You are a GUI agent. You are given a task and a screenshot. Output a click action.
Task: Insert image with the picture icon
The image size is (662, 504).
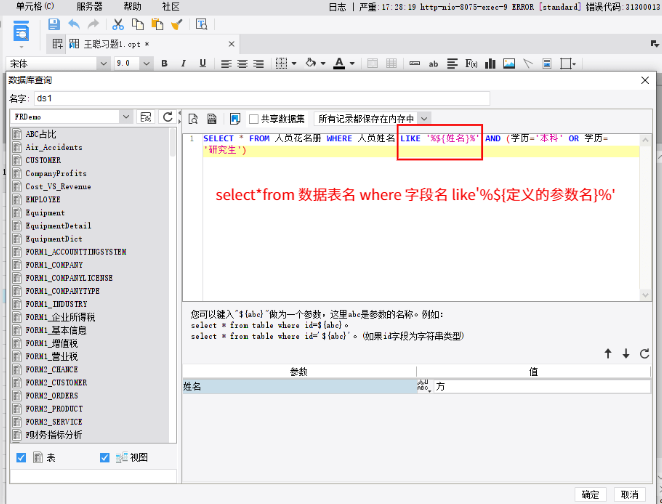509,64
